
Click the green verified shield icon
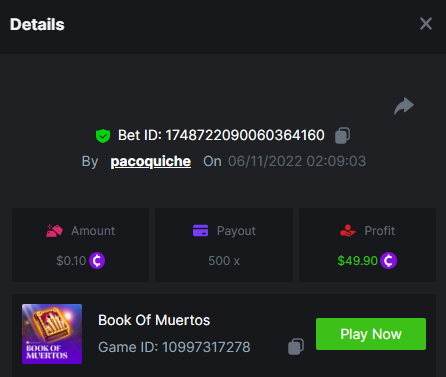(x=103, y=136)
